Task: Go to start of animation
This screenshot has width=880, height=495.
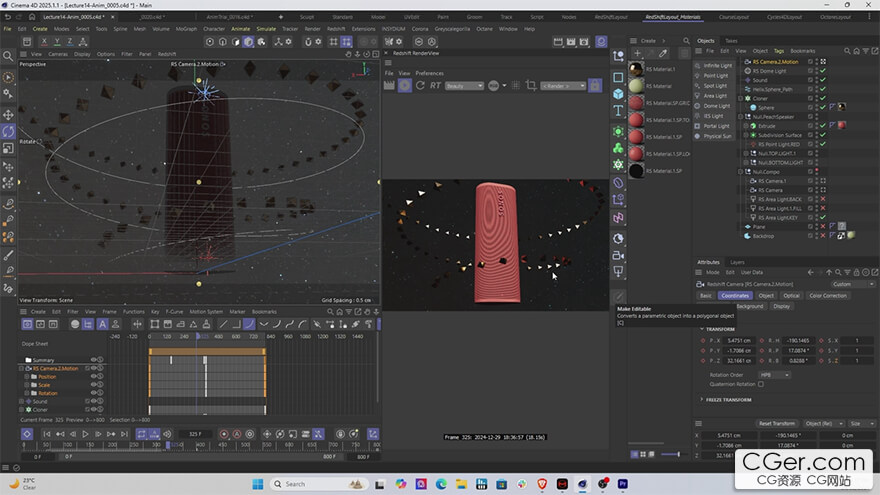Action: point(47,434)
